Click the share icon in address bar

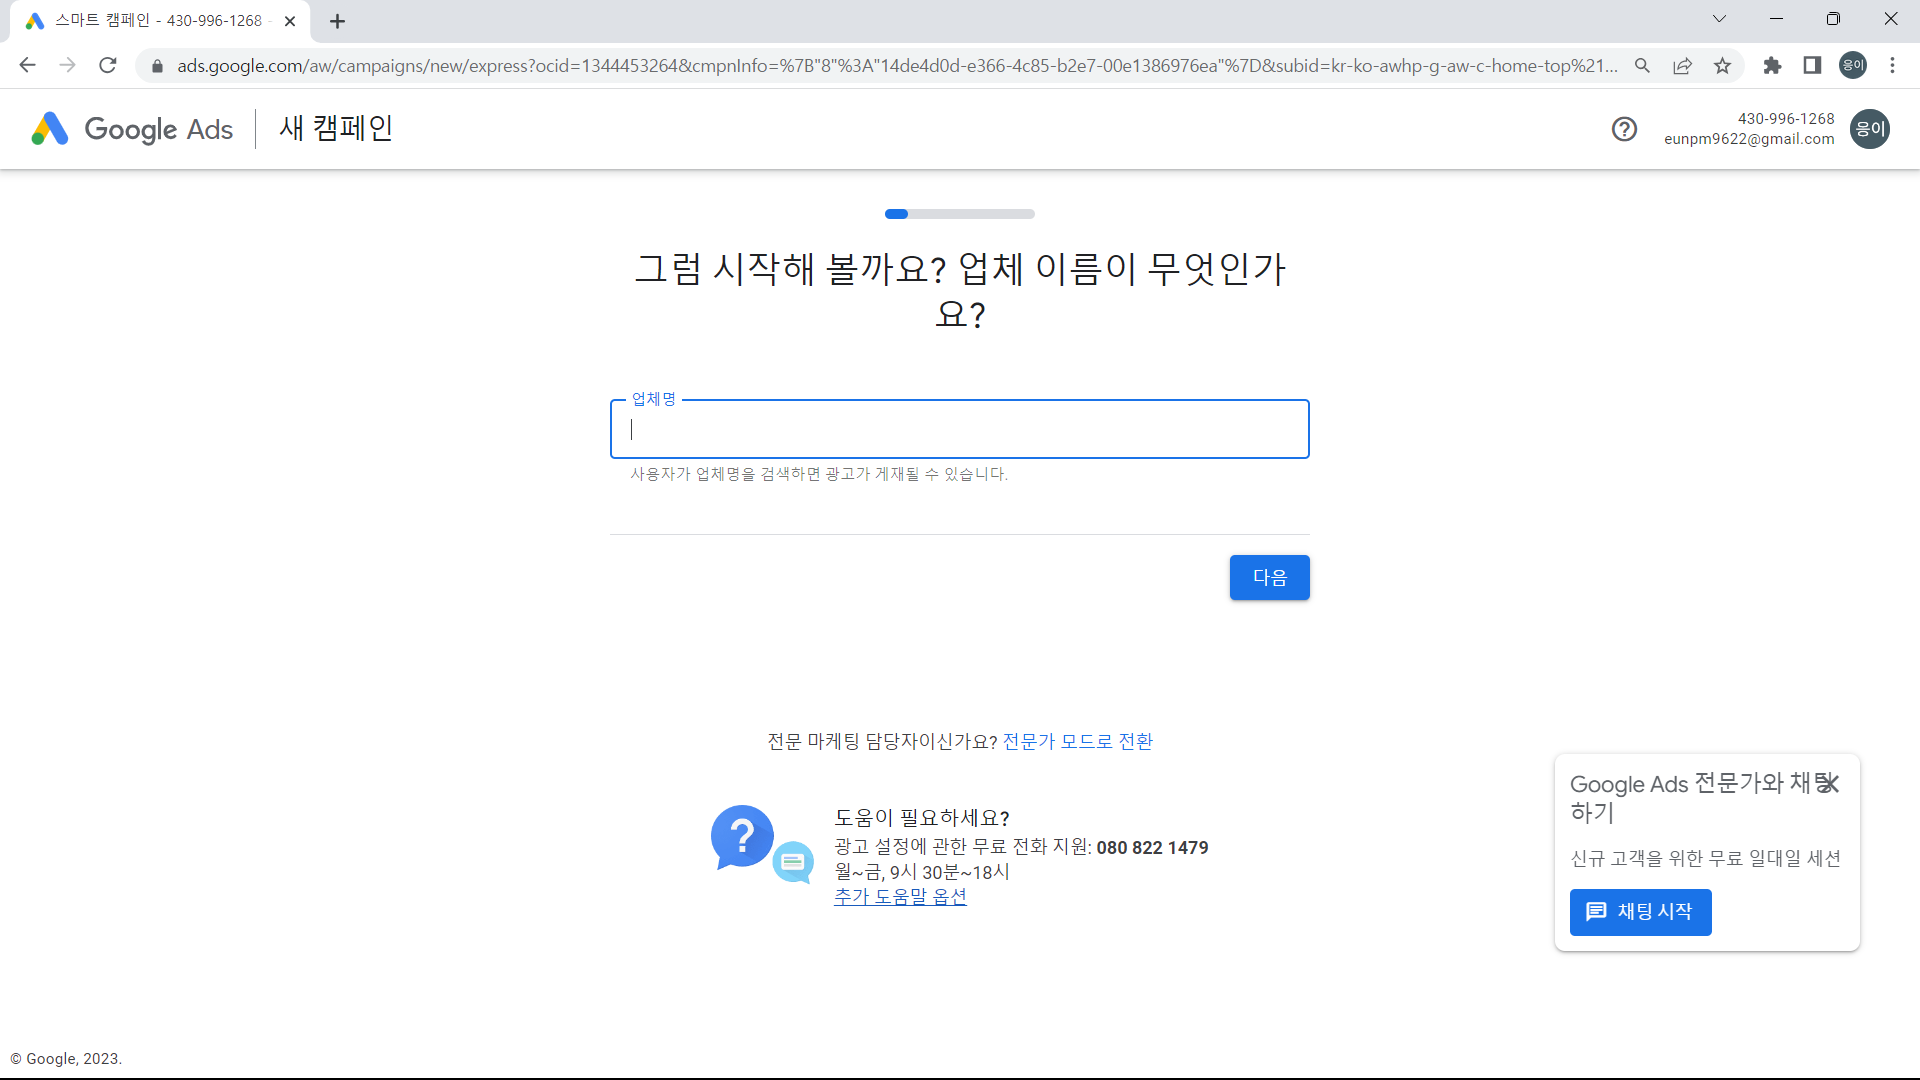(1683, 65)
